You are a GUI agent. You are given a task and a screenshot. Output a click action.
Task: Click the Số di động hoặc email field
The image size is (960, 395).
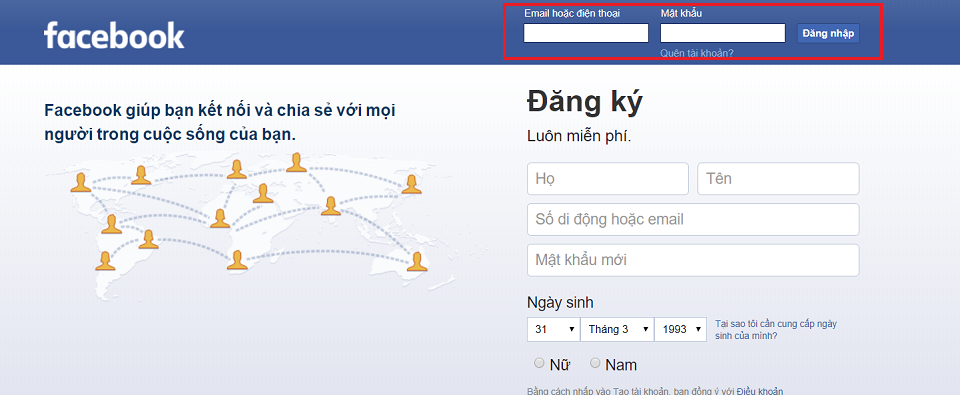pos(693,219)
